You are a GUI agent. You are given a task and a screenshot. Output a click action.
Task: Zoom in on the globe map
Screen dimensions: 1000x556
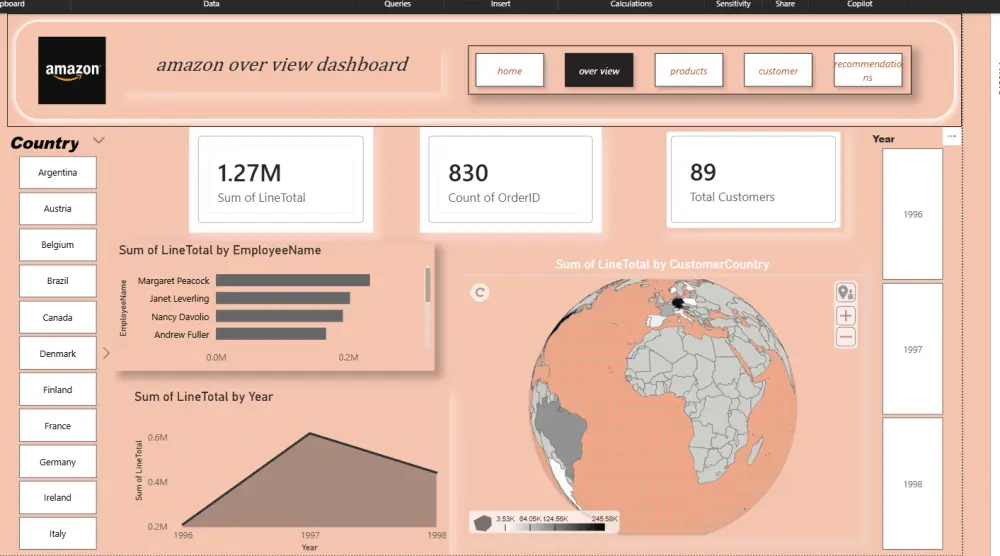[x=846, y=316]
